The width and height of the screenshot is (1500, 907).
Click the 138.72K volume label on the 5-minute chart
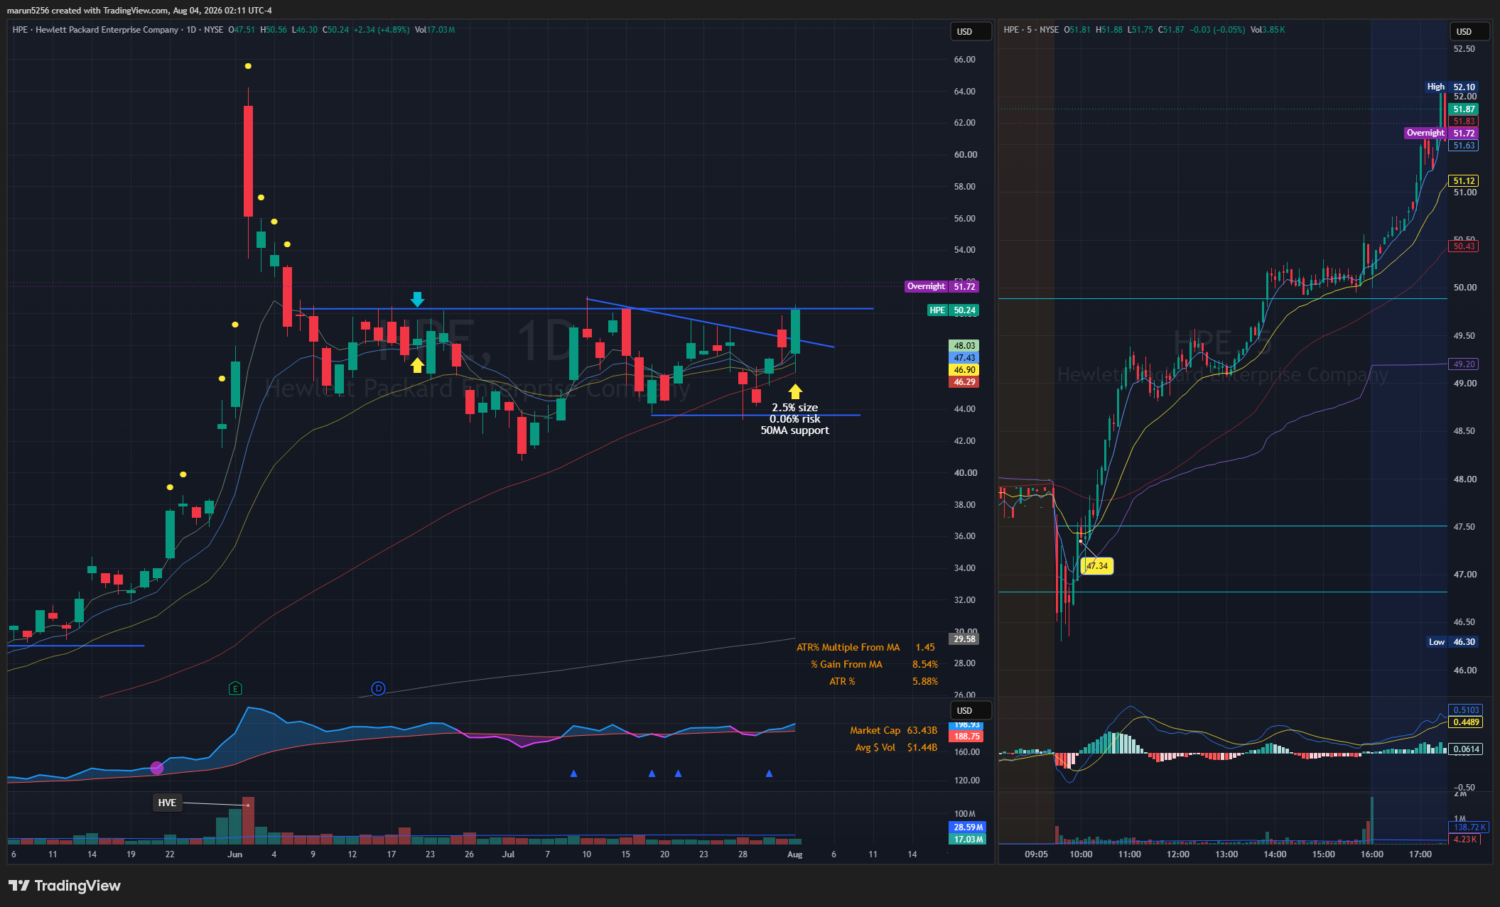tap(1469, 828)
